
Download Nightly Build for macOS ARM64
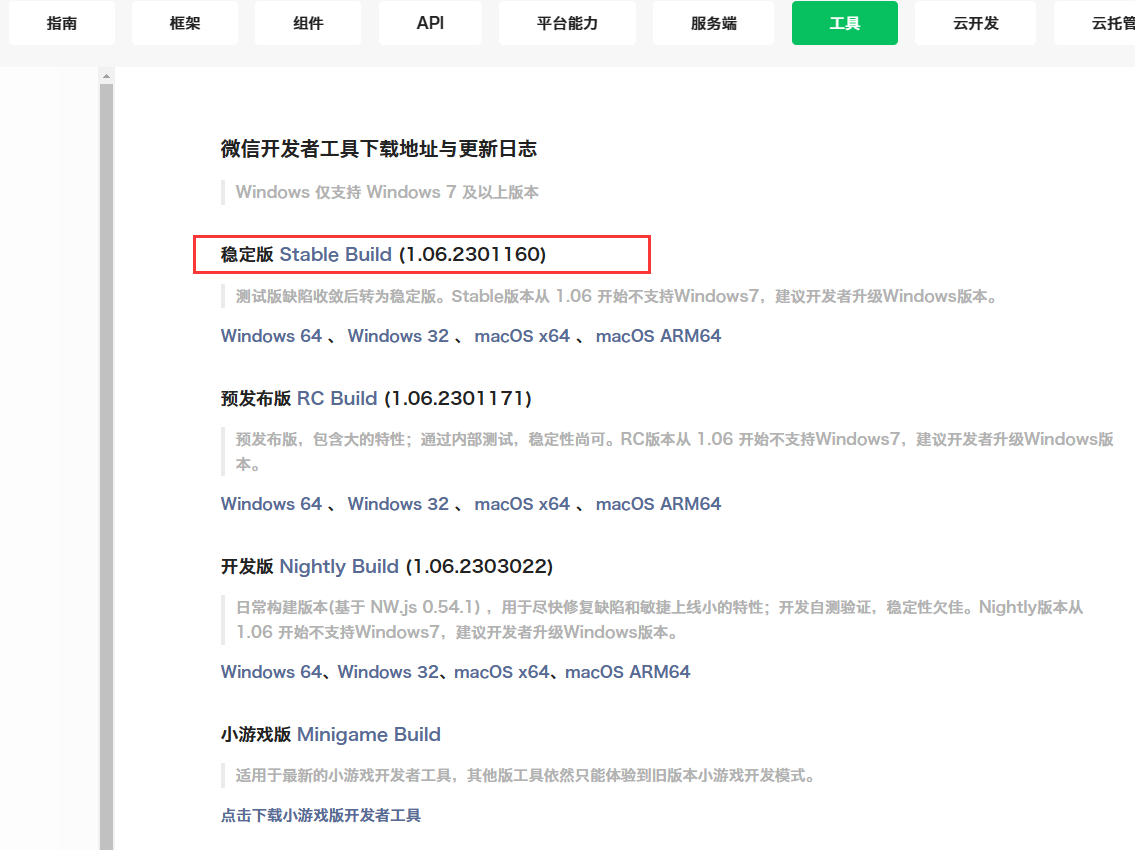[628, 672]
